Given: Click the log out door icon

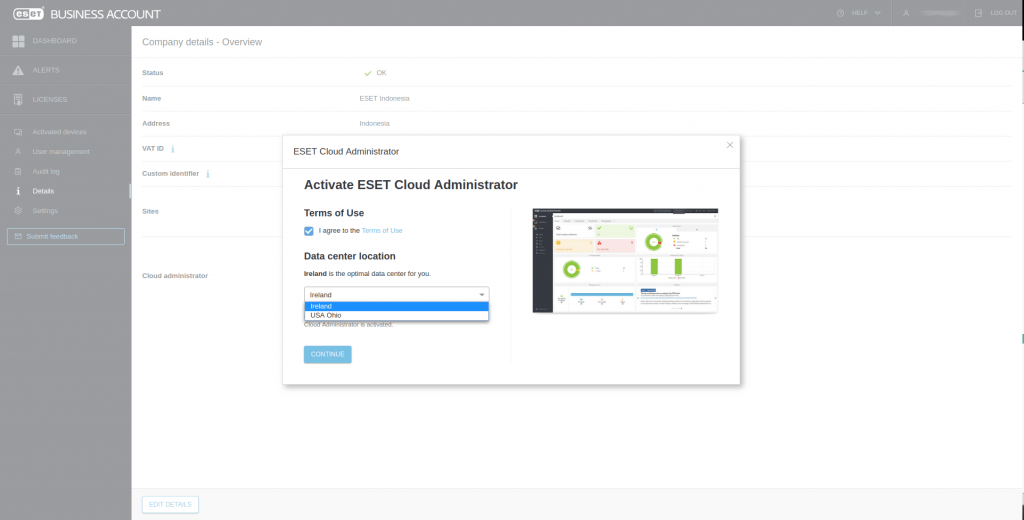Looking at the screenshot, I should pyautogui.click(x=978, y=13).
